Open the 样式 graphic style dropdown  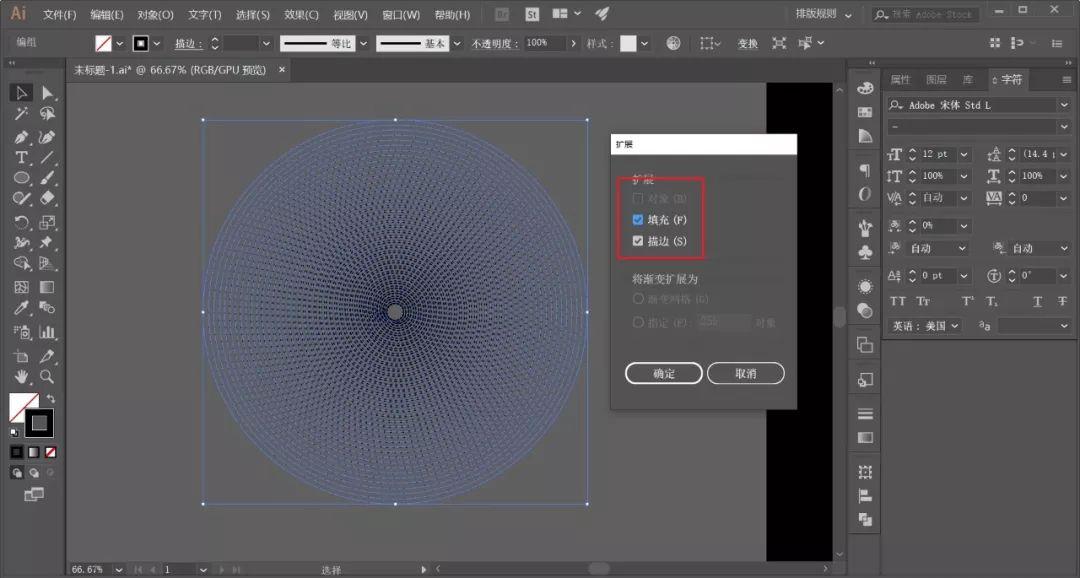coord(644,43)
